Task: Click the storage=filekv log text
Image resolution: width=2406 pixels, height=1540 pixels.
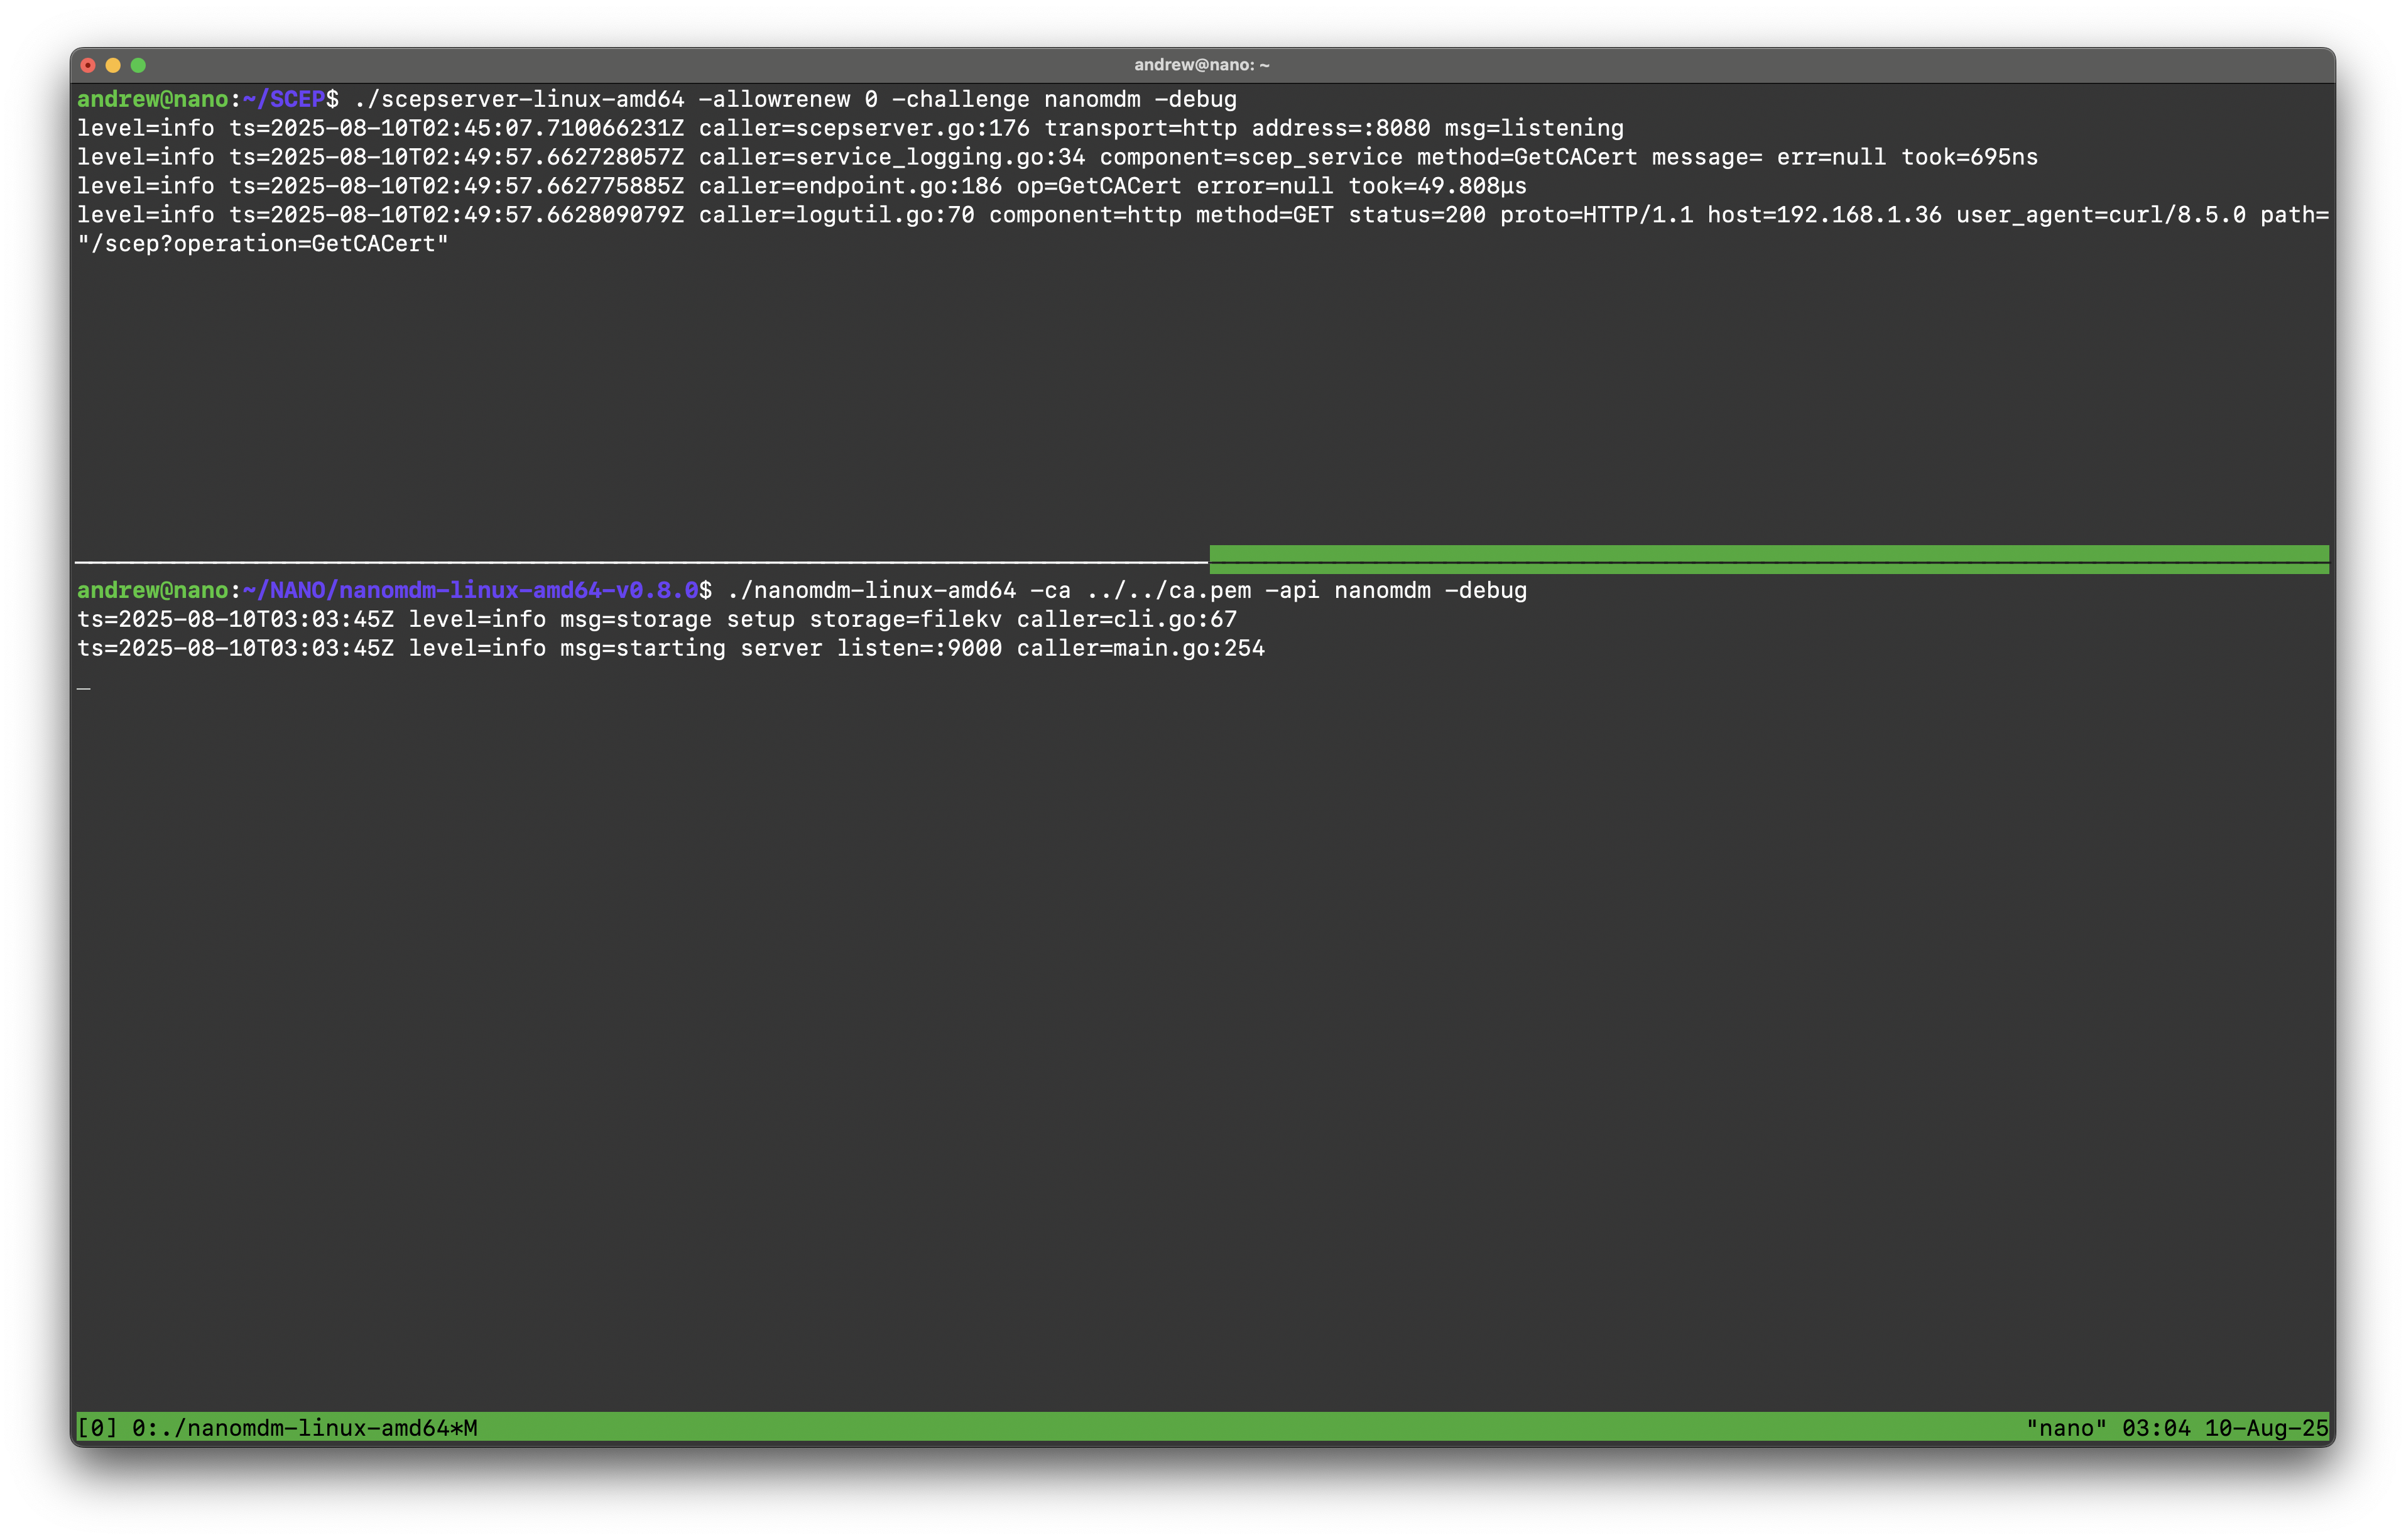Action: pos(905,620)
